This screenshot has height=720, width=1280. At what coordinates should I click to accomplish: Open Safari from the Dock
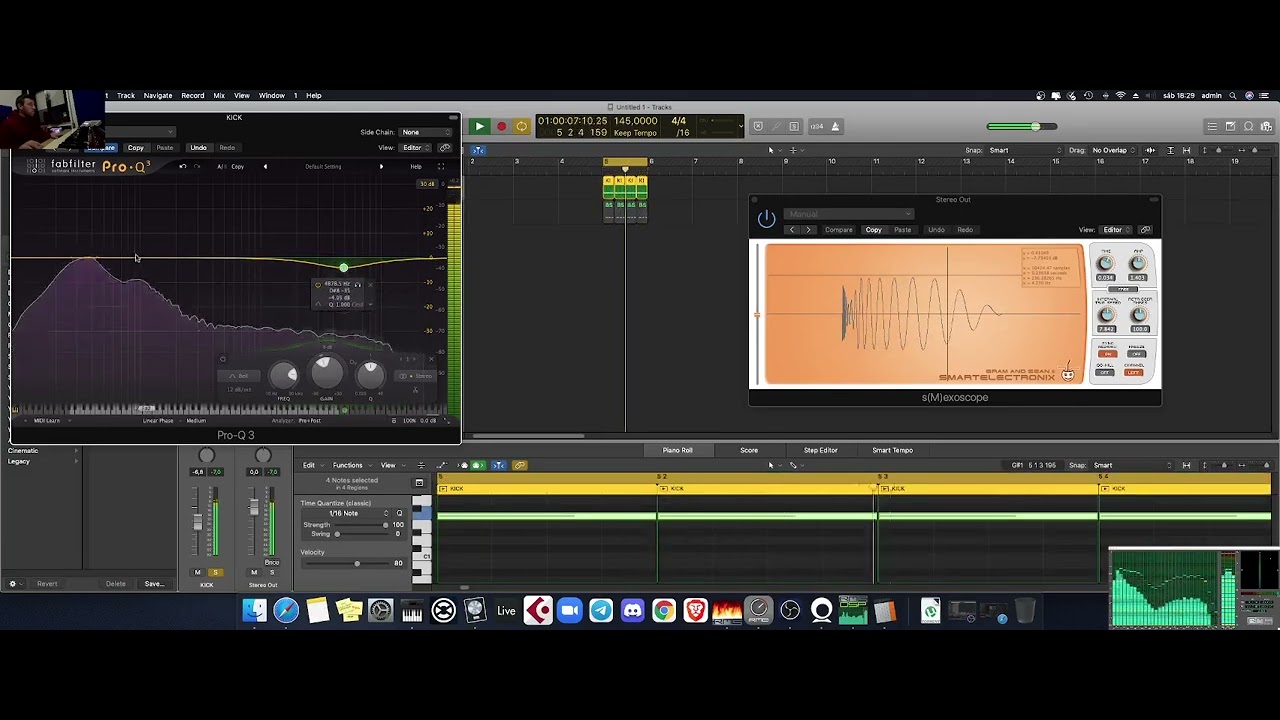[286, 610]
